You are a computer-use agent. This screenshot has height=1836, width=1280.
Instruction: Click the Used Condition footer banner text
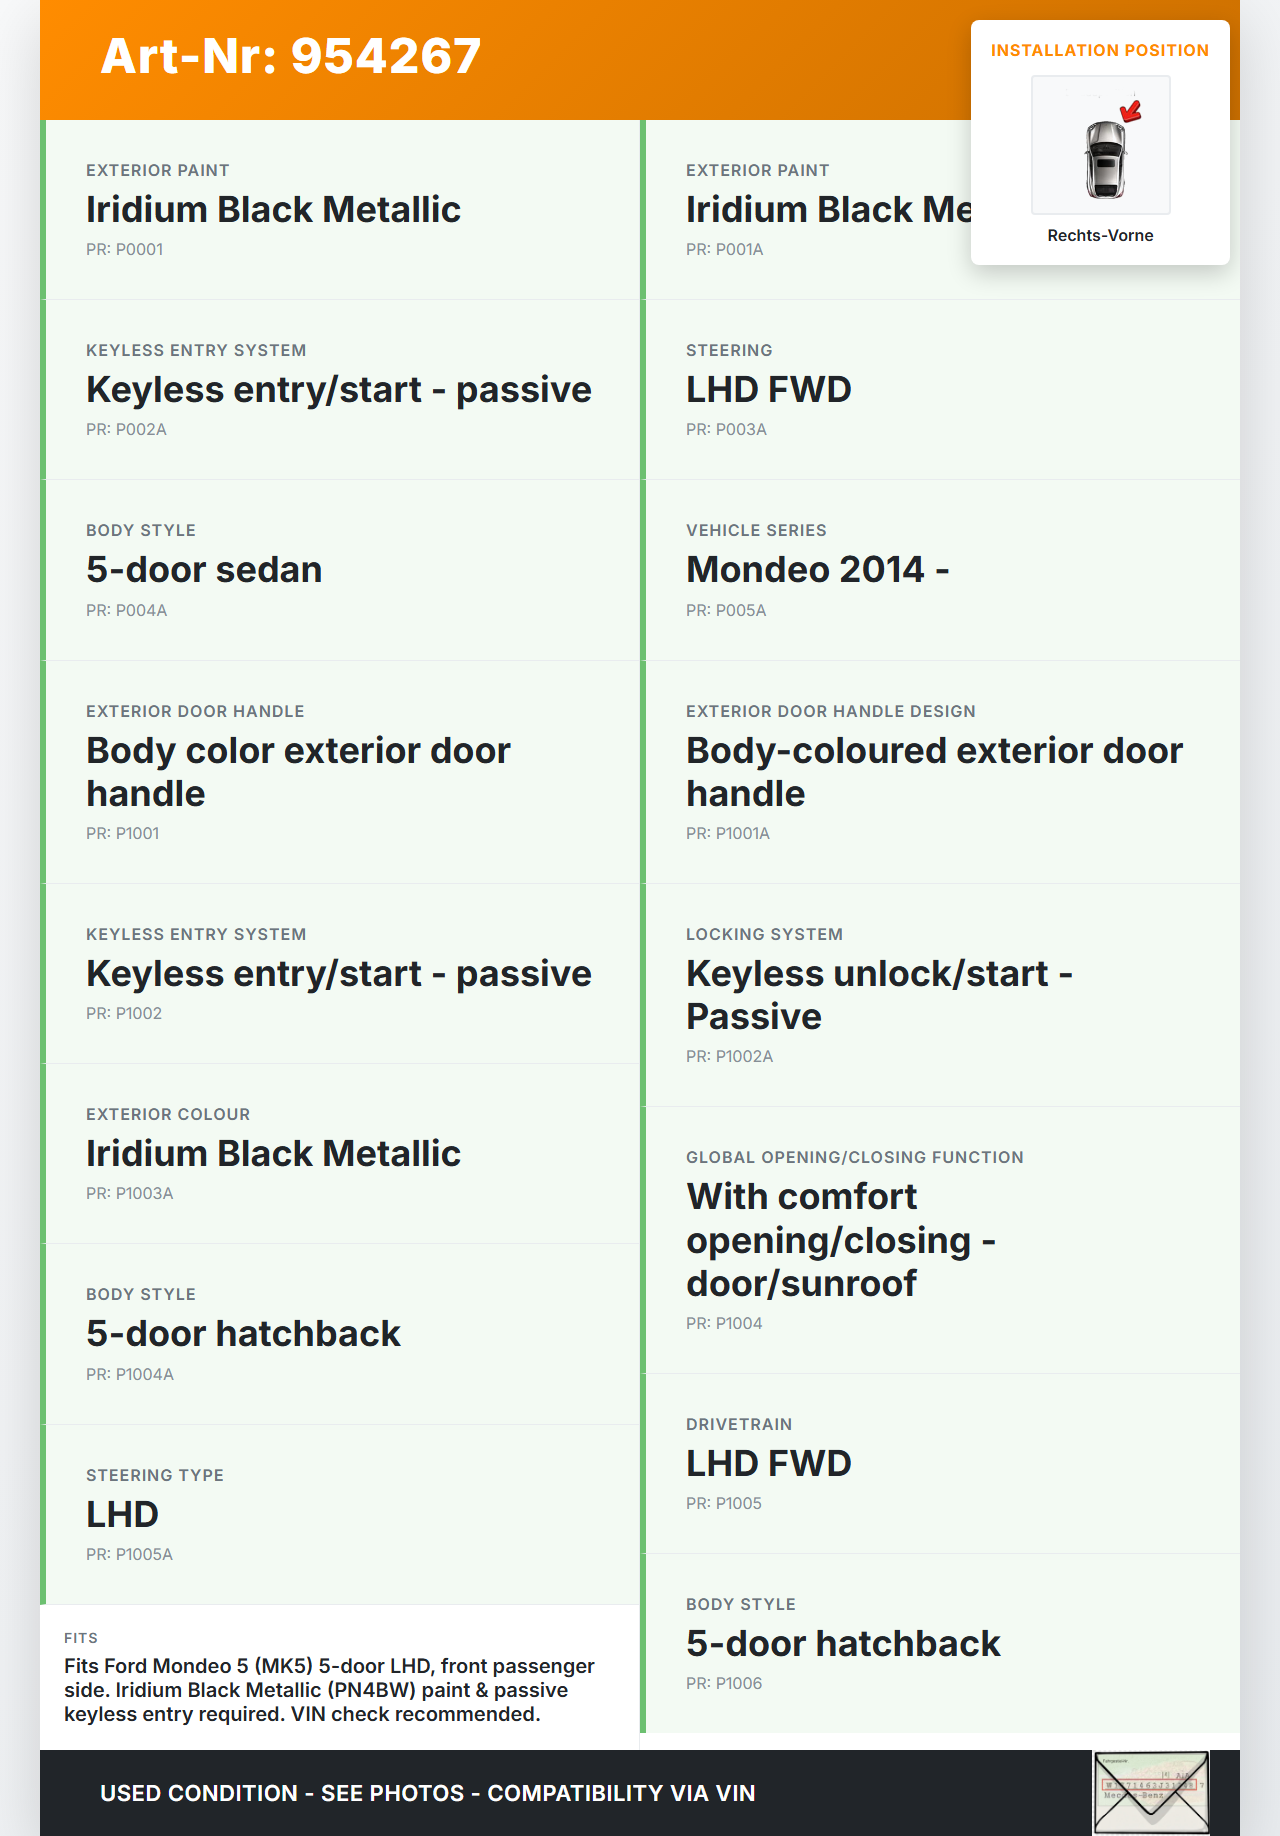(427, 1793)
